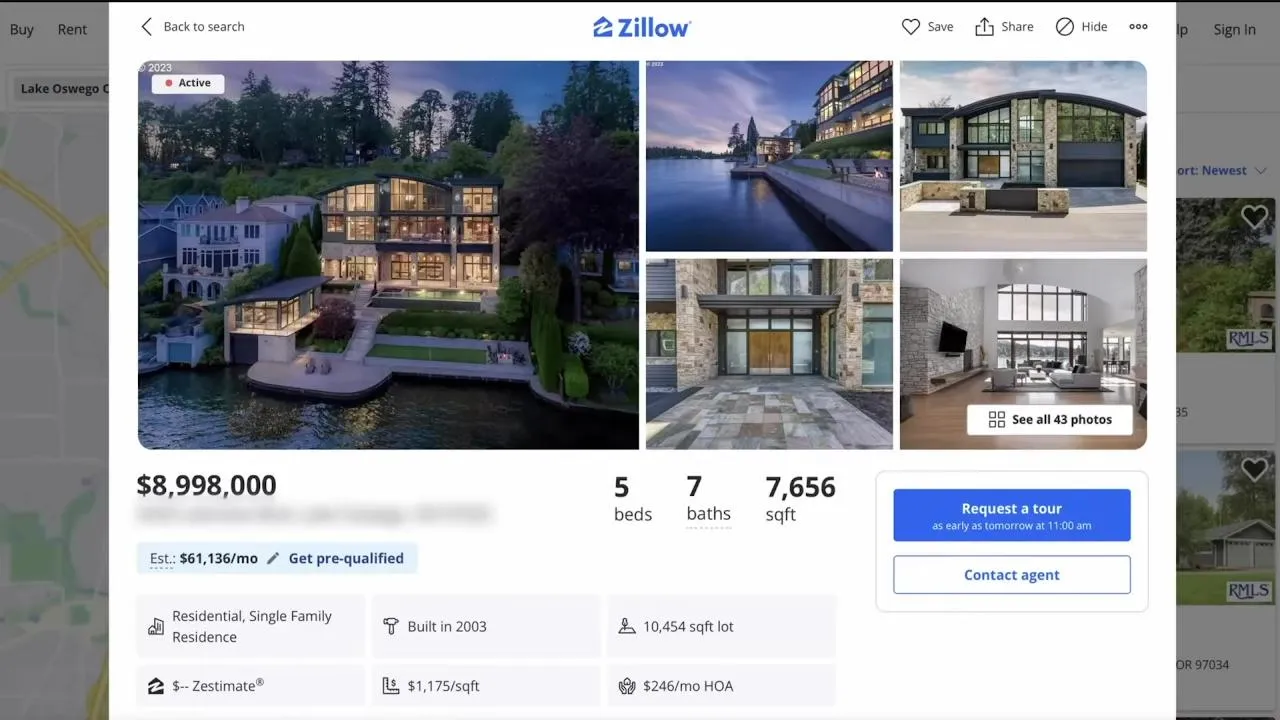Click the Back to search arrow

tap(146, 27)
